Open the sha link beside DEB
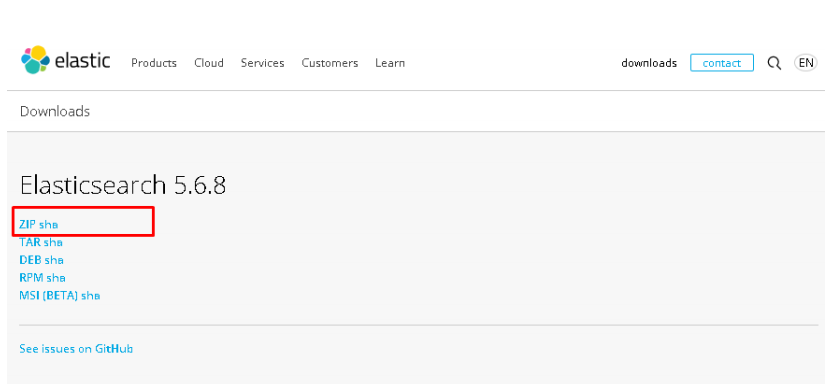827x384 pixels. coord(54,260)
